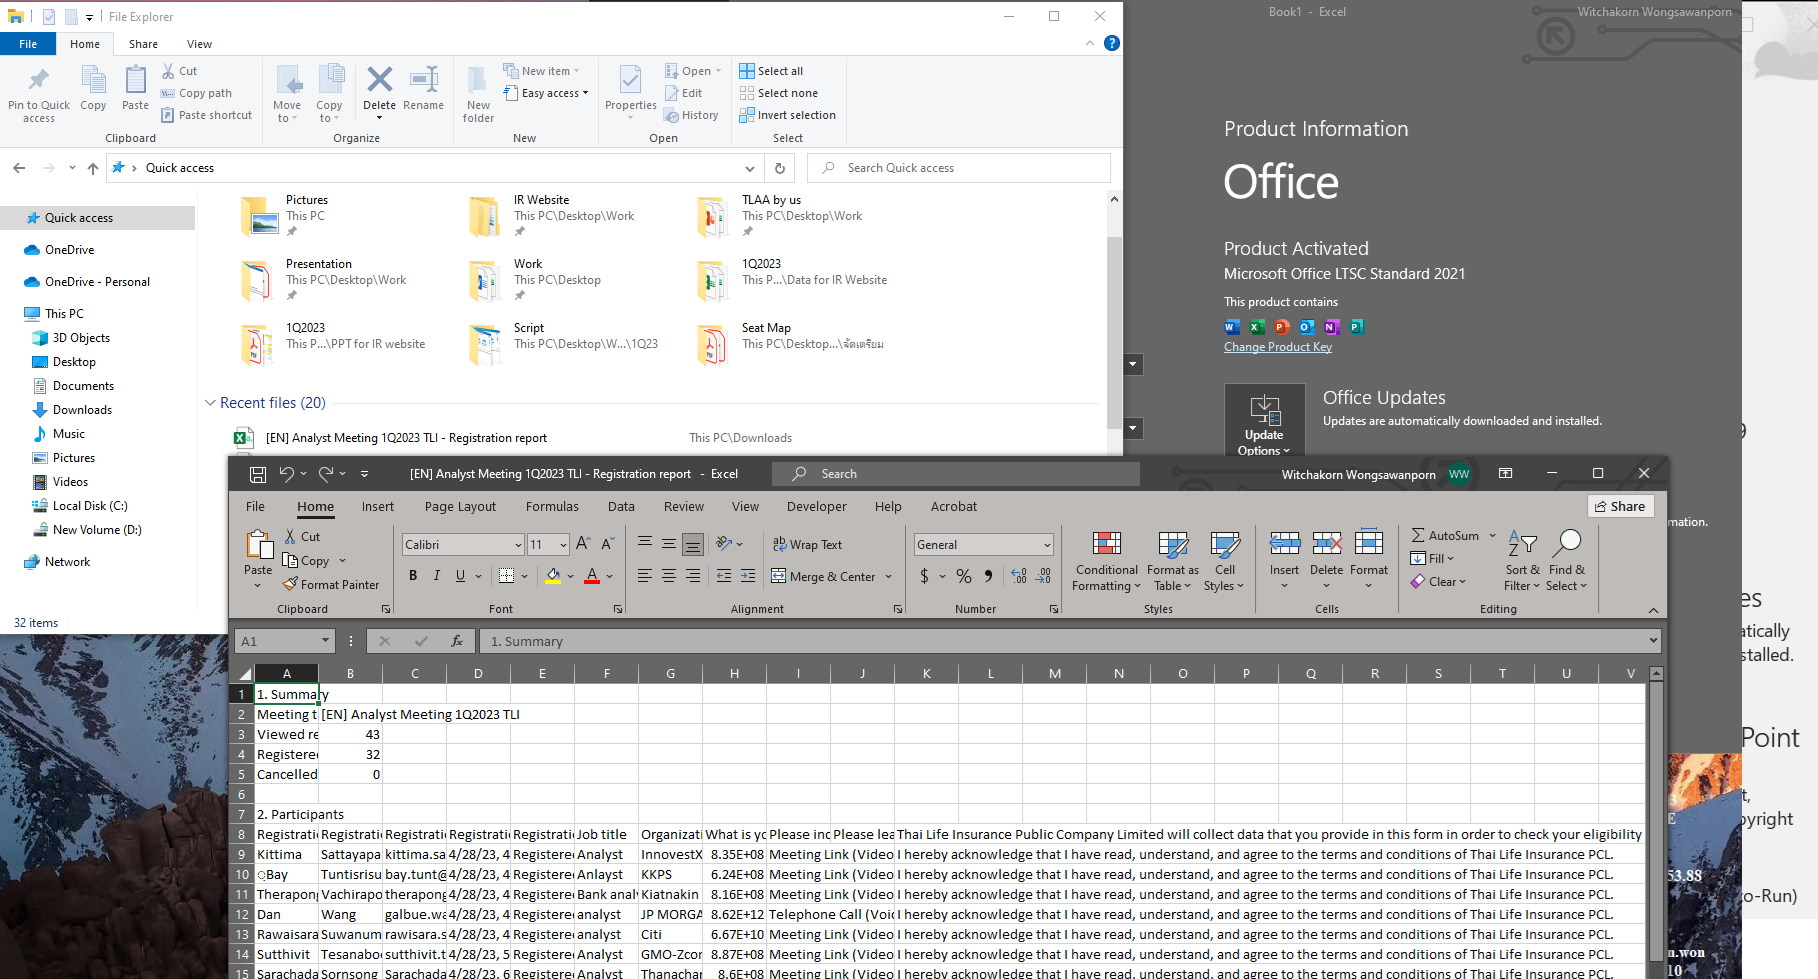Increase font size with the larger A icon
Viewport: 1818px width, 979px height.
coord(584,544)
